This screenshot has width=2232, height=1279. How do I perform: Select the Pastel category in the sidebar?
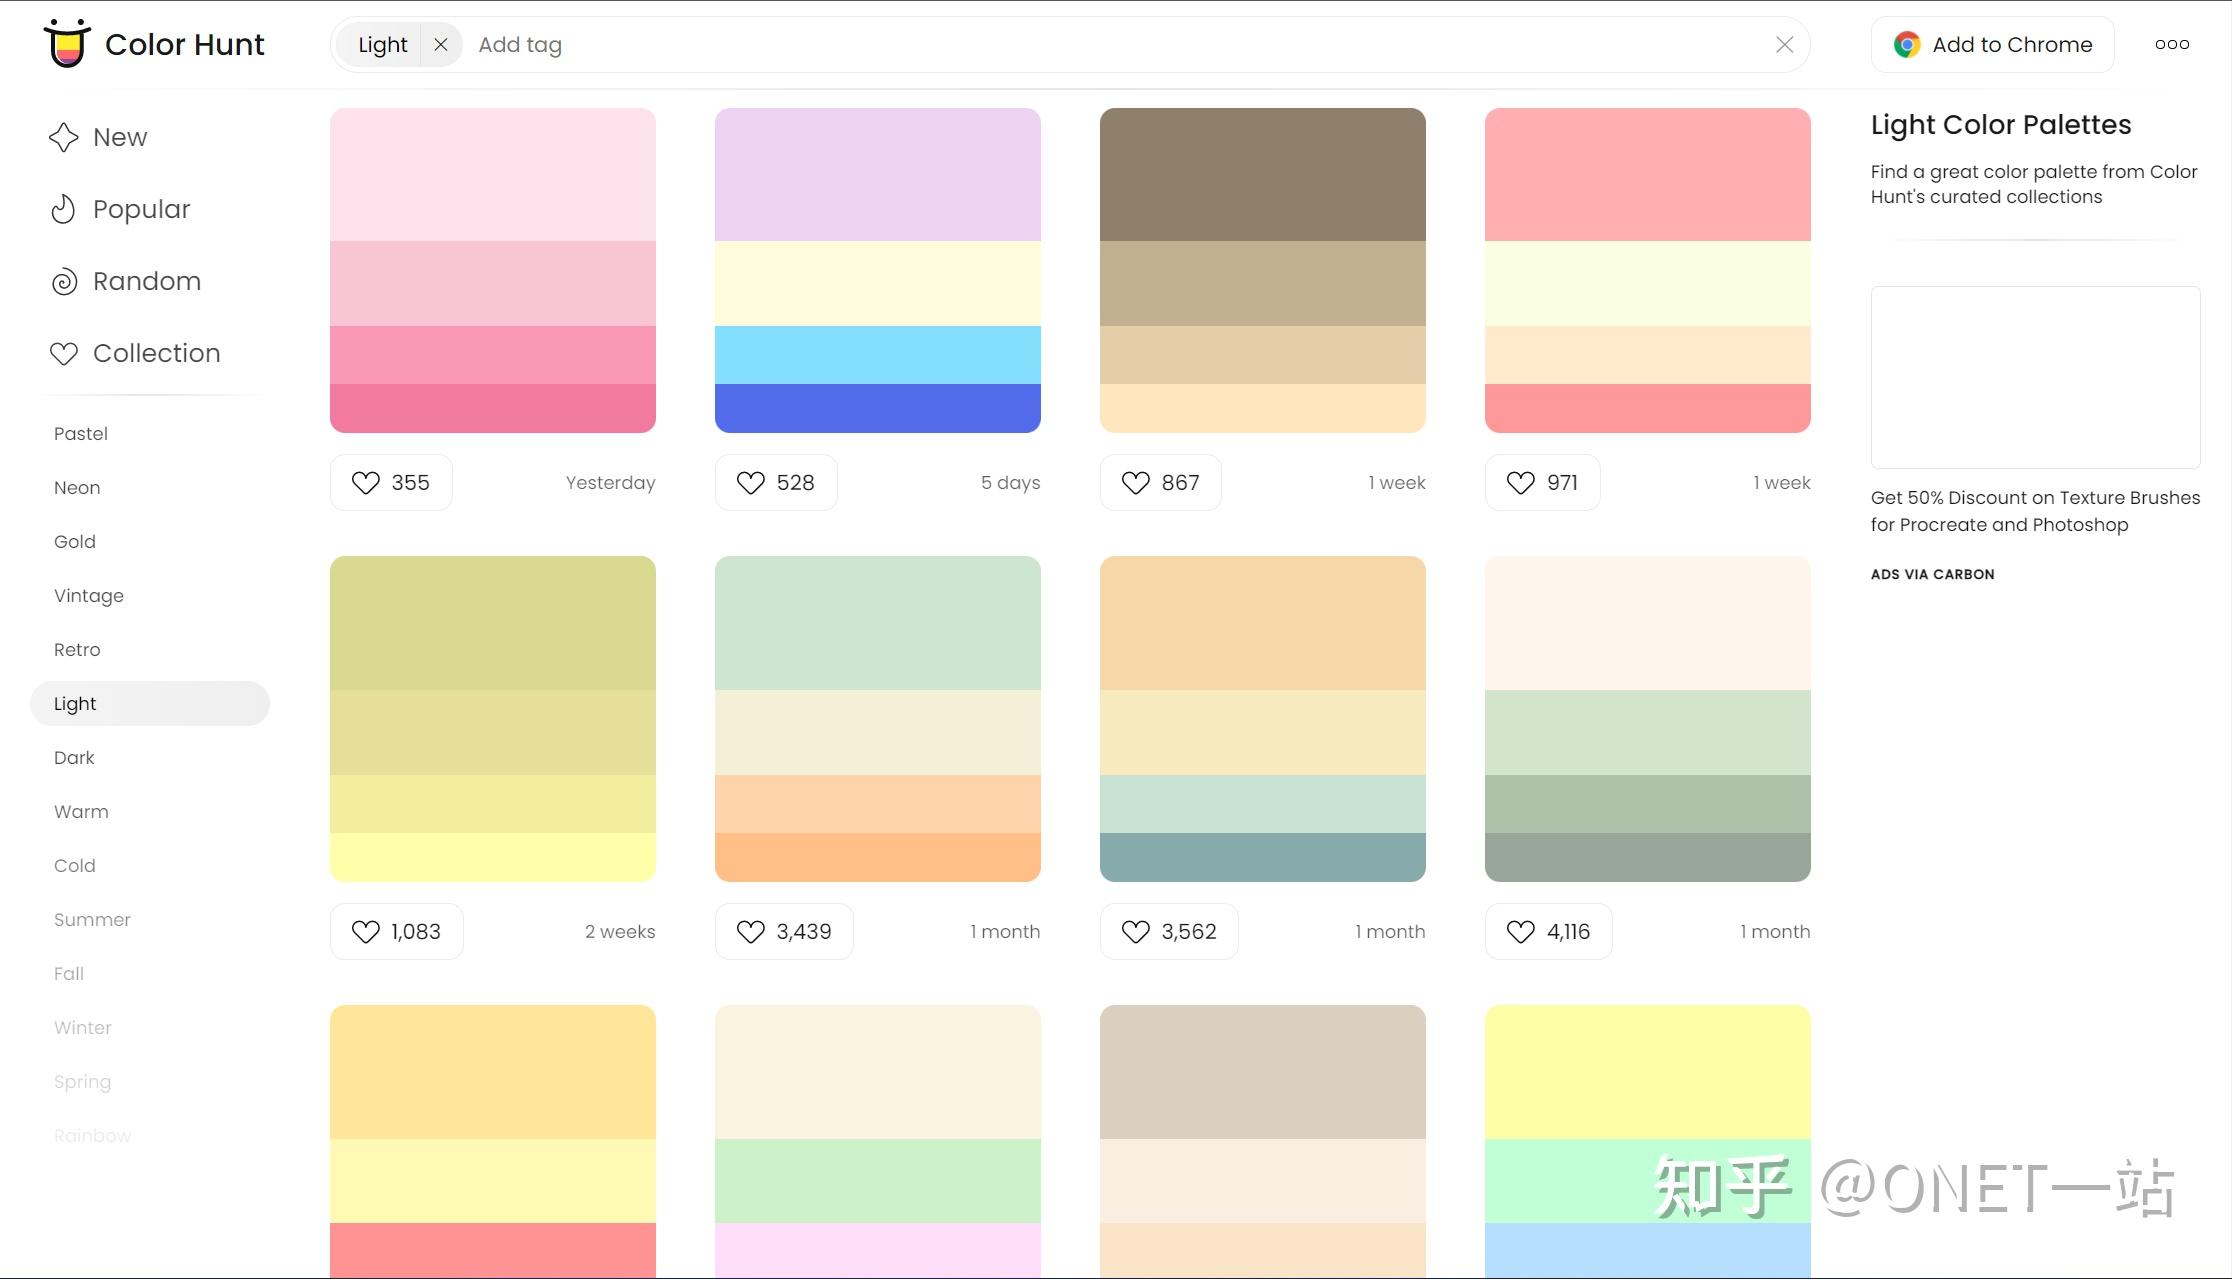(80, 433)
